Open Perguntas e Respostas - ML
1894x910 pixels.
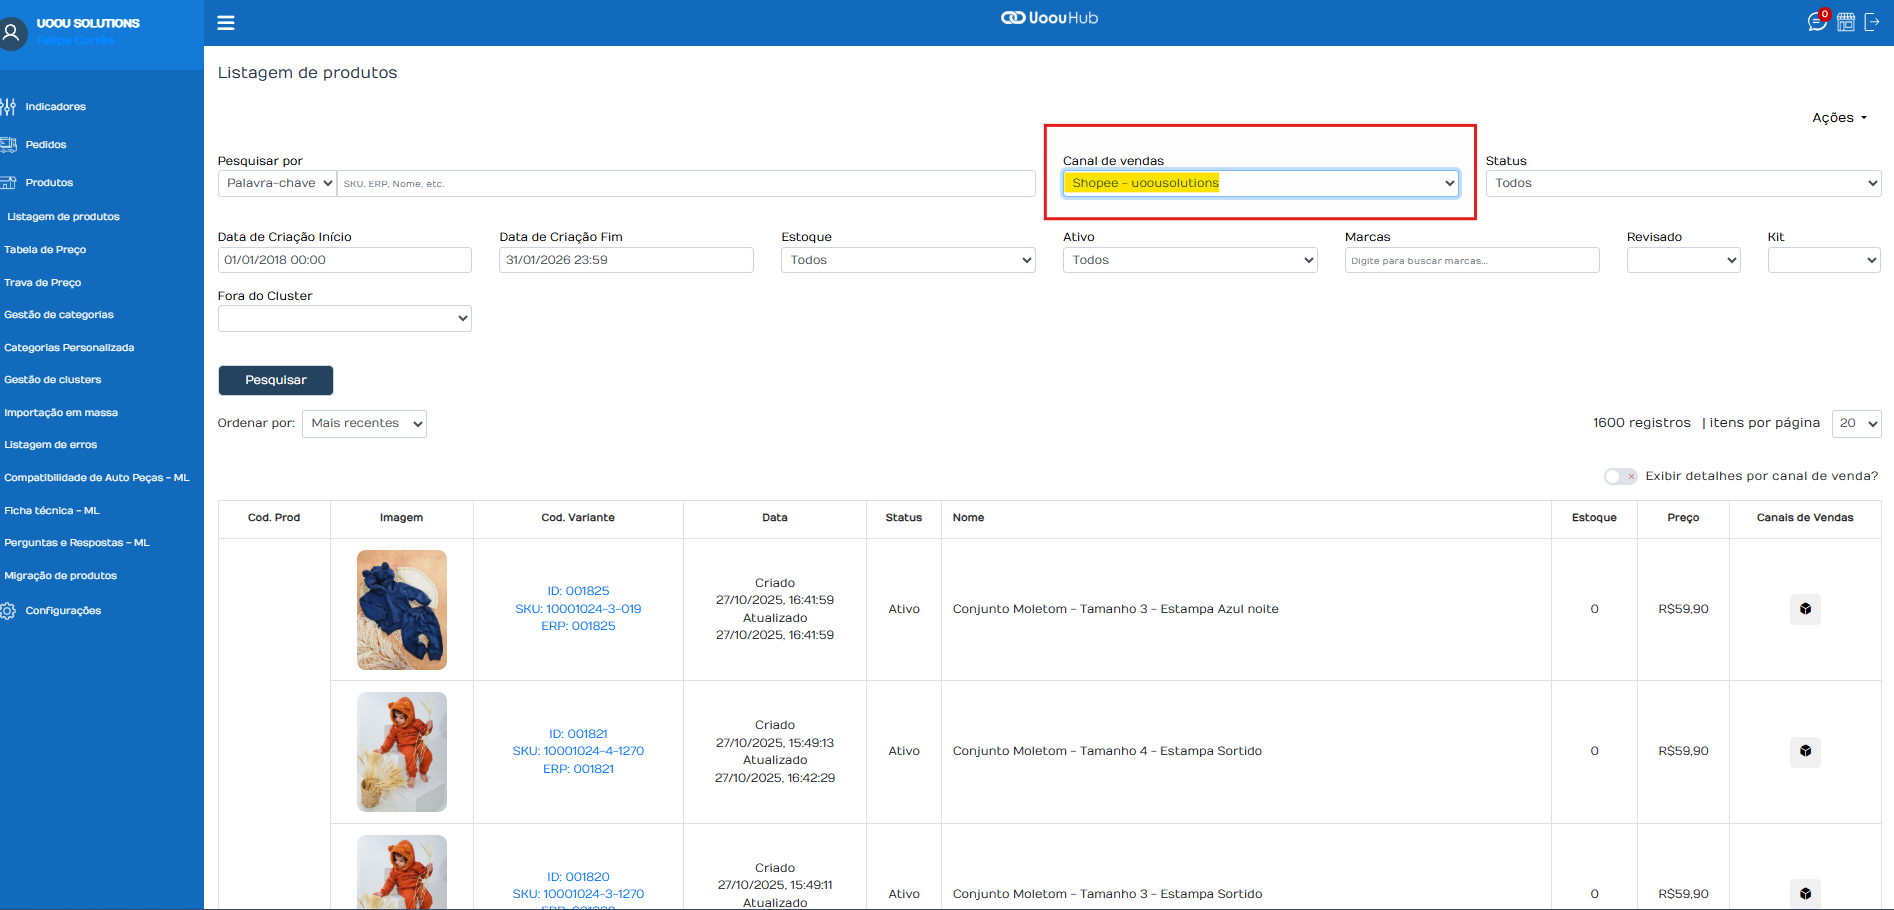[x=77, y=542]
